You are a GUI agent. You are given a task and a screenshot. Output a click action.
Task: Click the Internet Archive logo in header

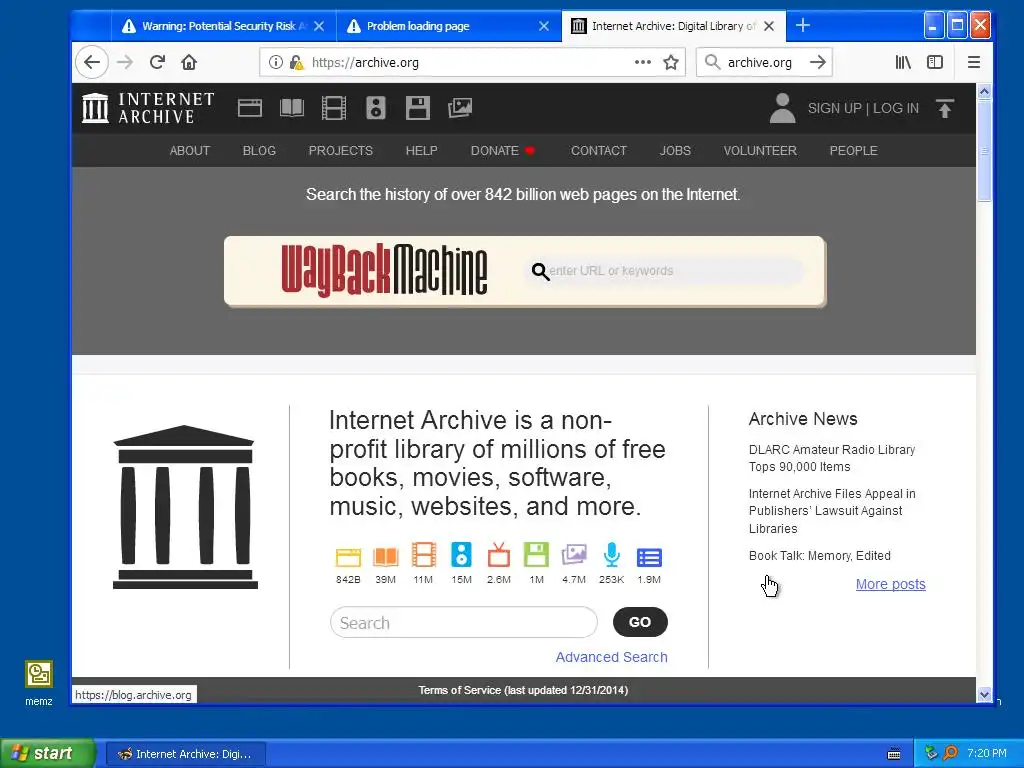(x=148, y=108)
